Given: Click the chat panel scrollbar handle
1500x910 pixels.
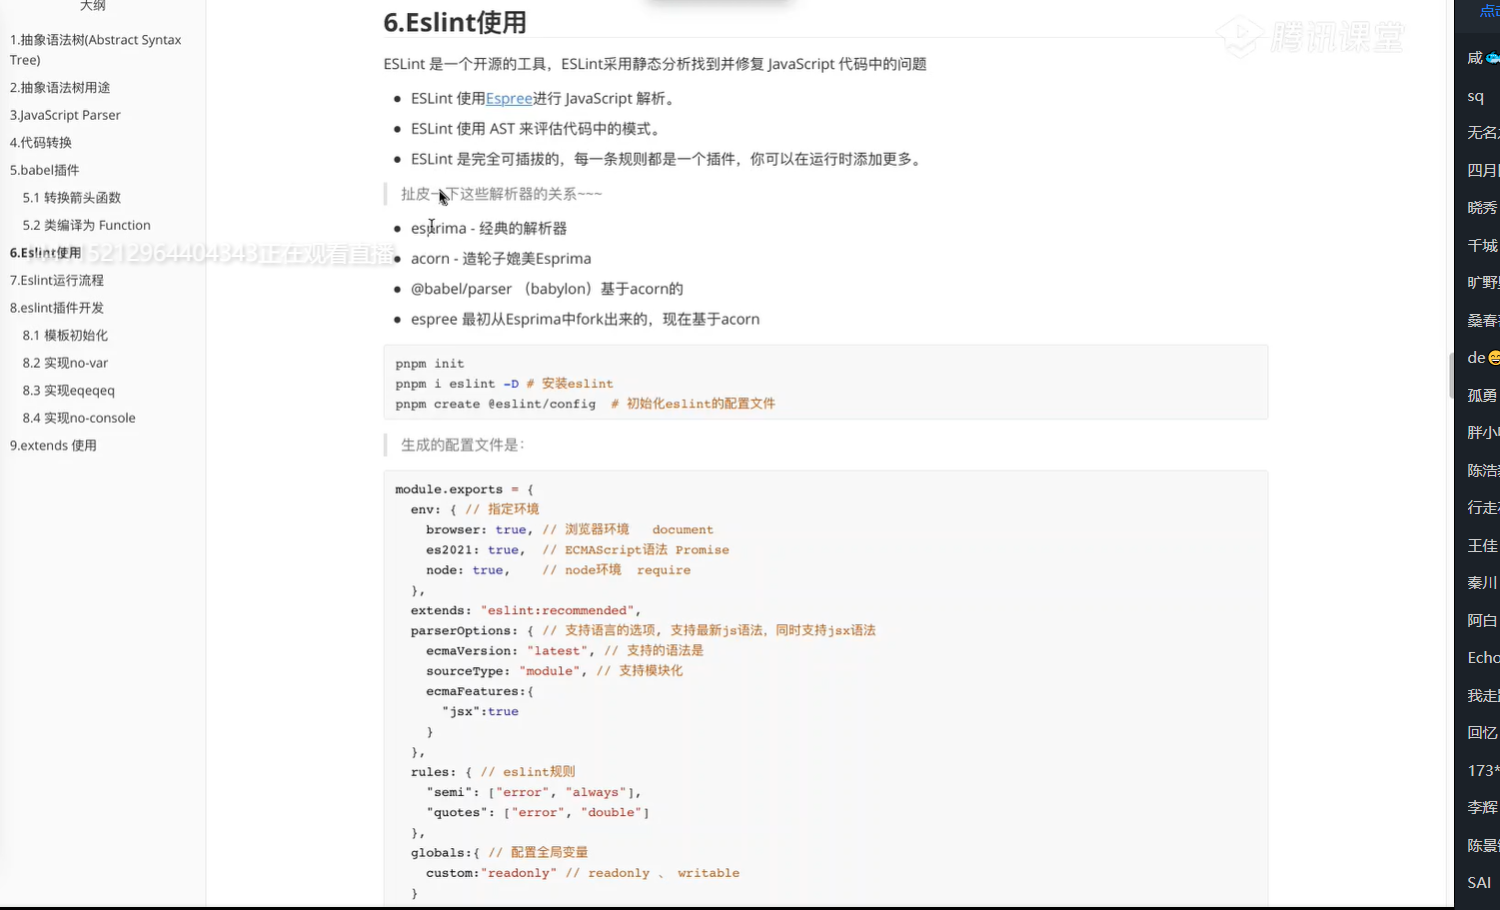Looking at the screenshot, I should [1451, 375].
